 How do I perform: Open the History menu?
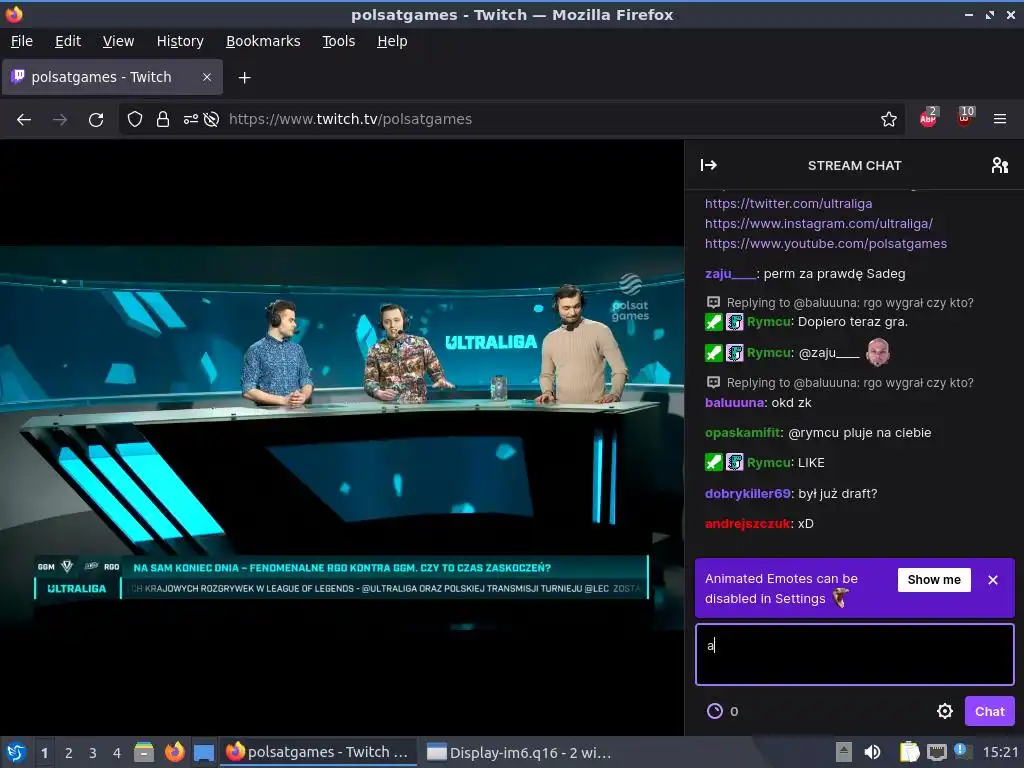tap(180, 41)
